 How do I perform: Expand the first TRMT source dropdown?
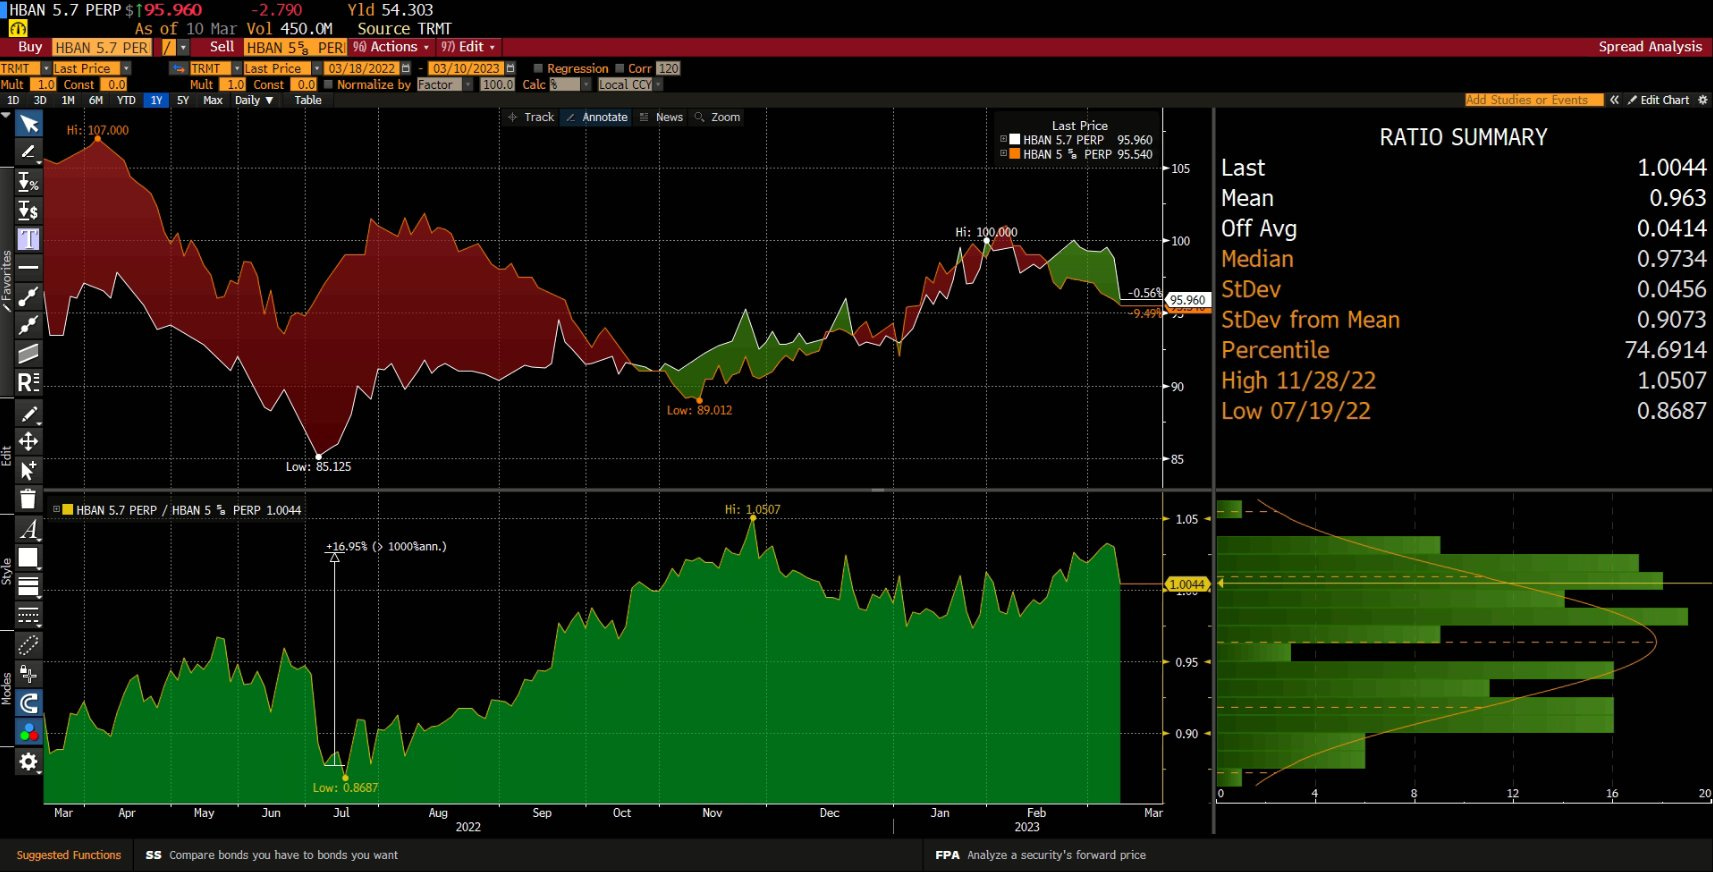click(44, 68)
